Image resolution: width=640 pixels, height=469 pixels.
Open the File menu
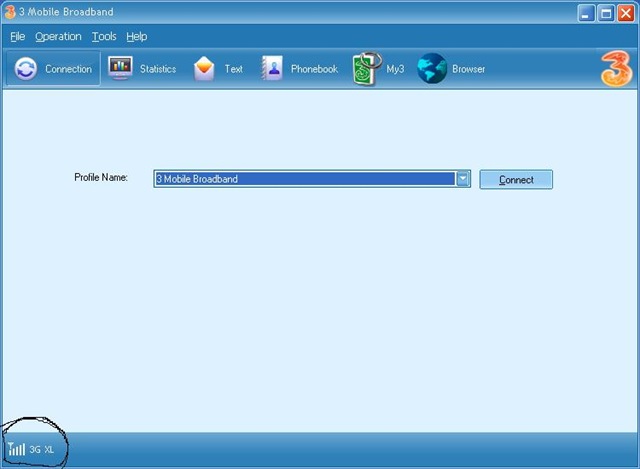[x=18, y=37]
